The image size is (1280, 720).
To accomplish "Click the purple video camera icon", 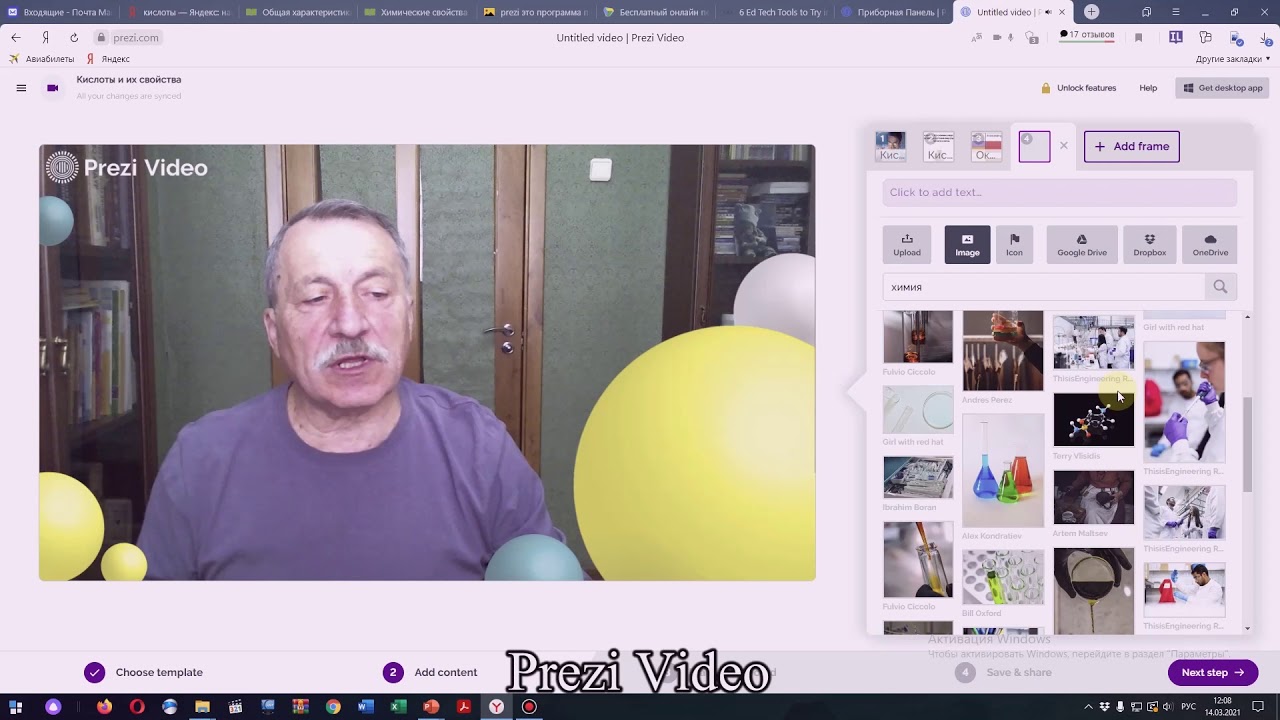I will click(x=53, y=88).
